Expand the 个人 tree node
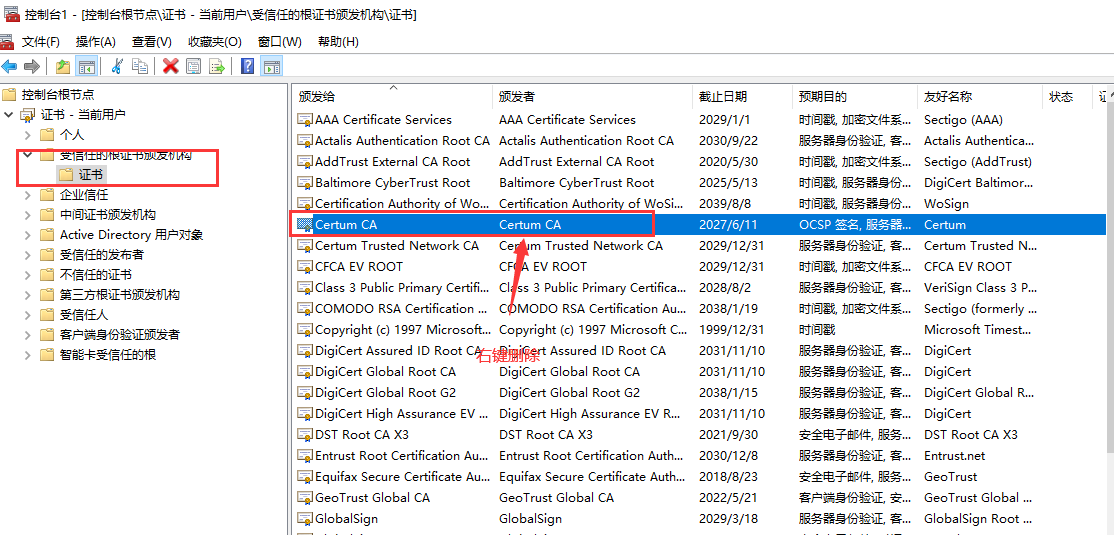The image size is (1114, 535). [28, 134]
